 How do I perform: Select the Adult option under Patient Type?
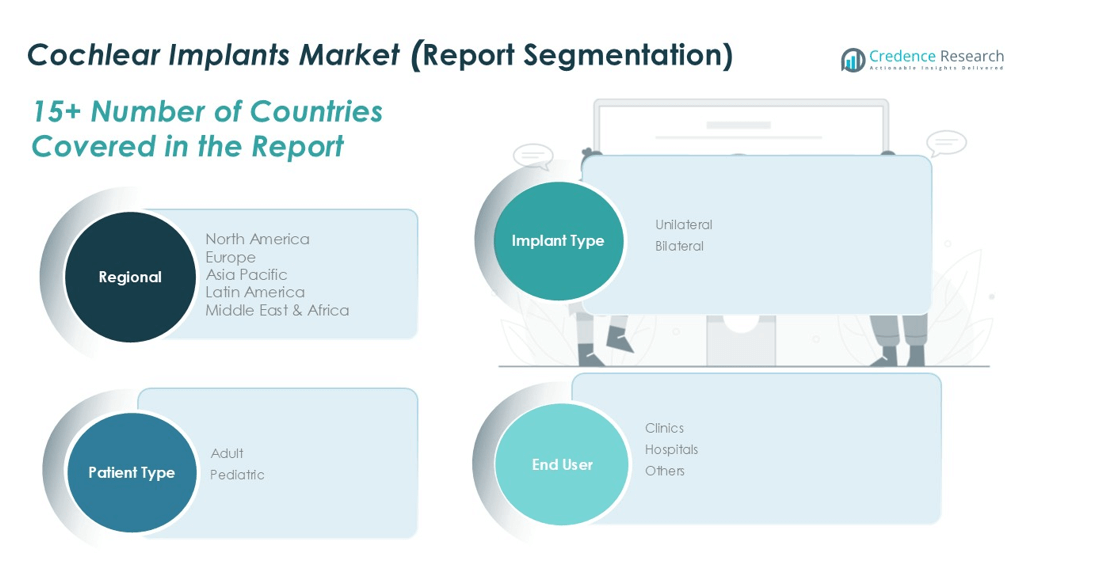(x=226, y=453)
